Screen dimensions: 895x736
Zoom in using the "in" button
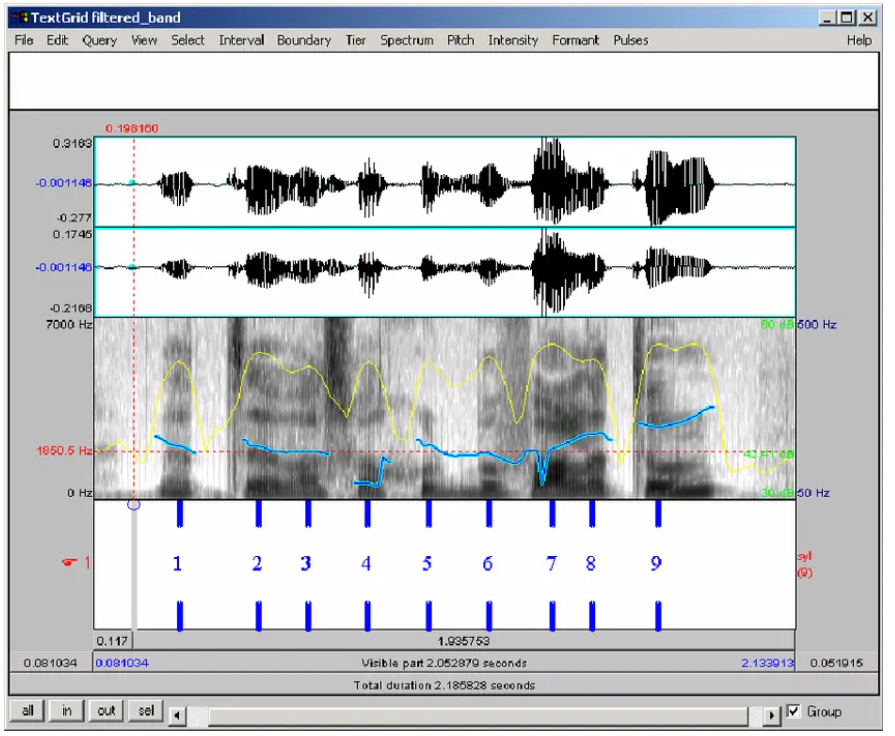(x=65, y=711)
